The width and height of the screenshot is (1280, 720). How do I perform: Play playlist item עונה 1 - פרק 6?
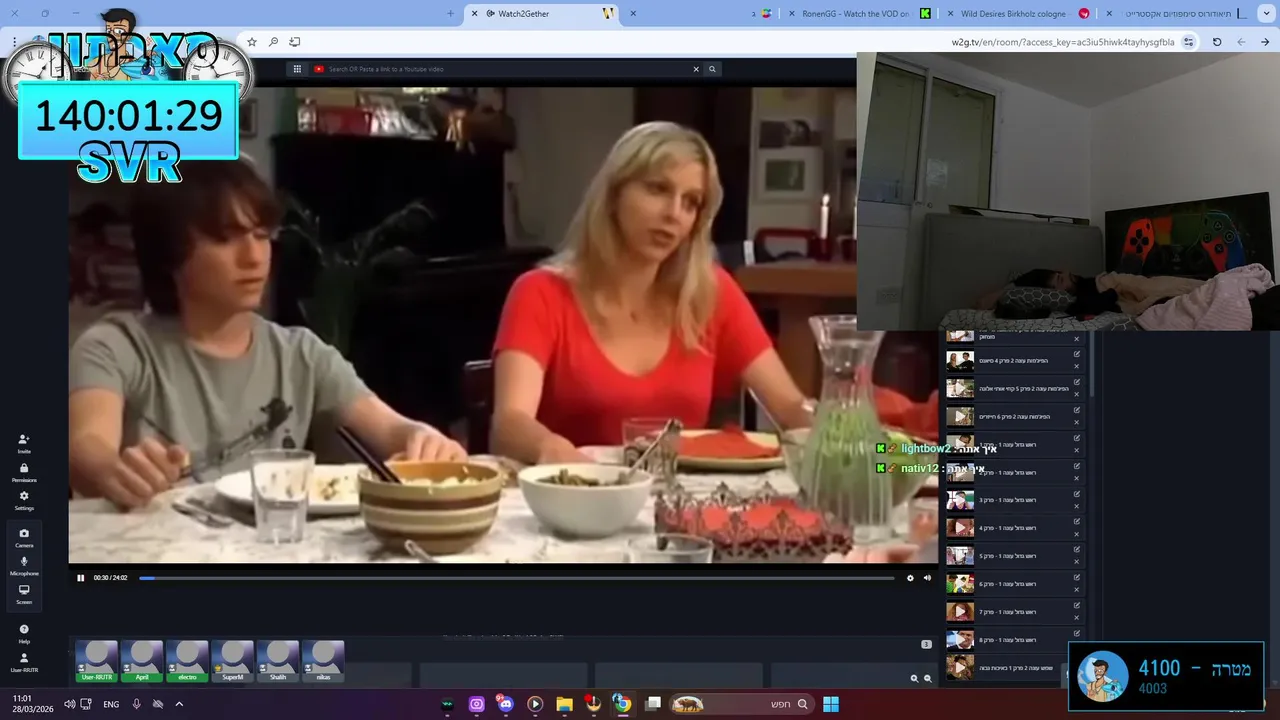1014,584
